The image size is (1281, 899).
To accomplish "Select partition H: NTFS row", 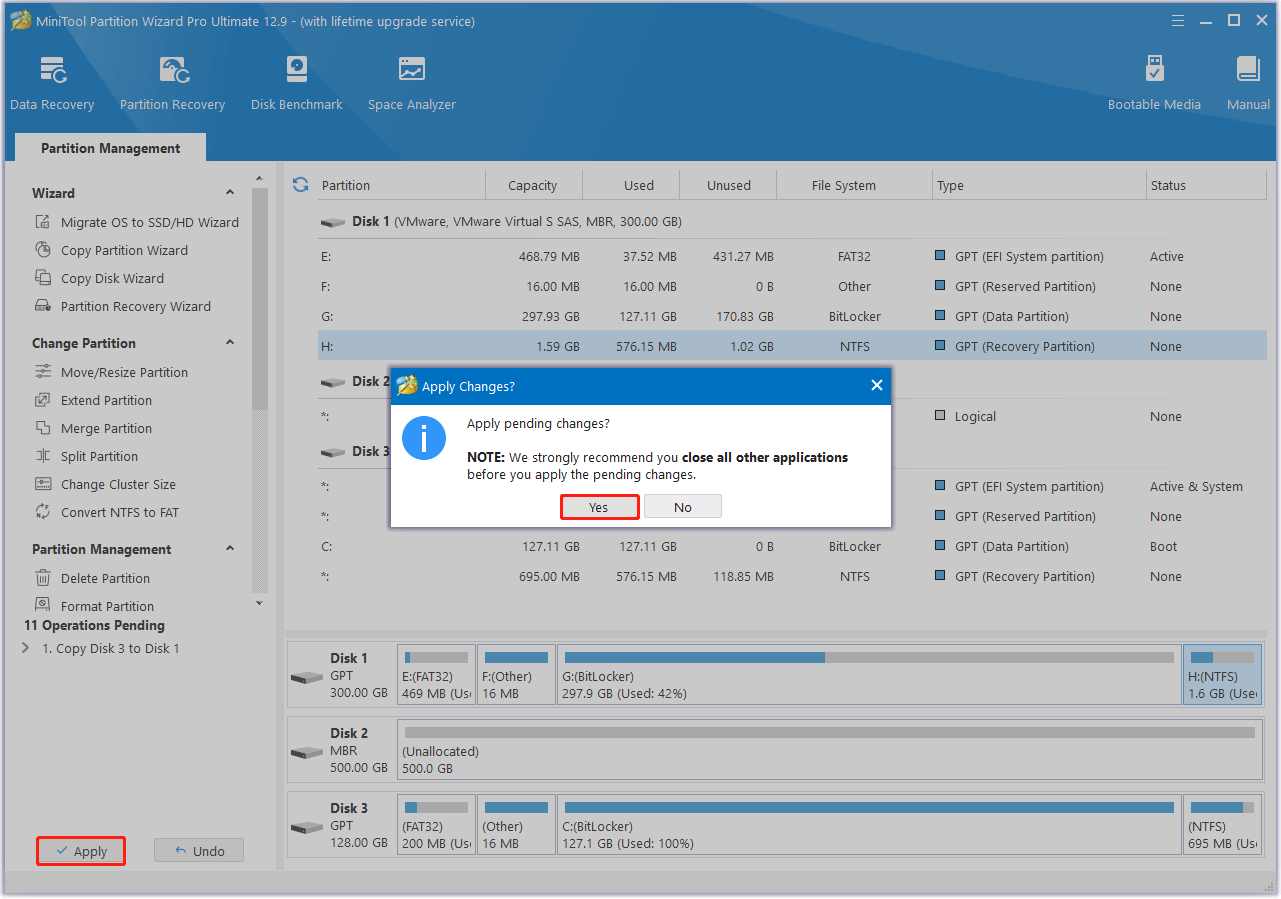I will coord(792,346).
